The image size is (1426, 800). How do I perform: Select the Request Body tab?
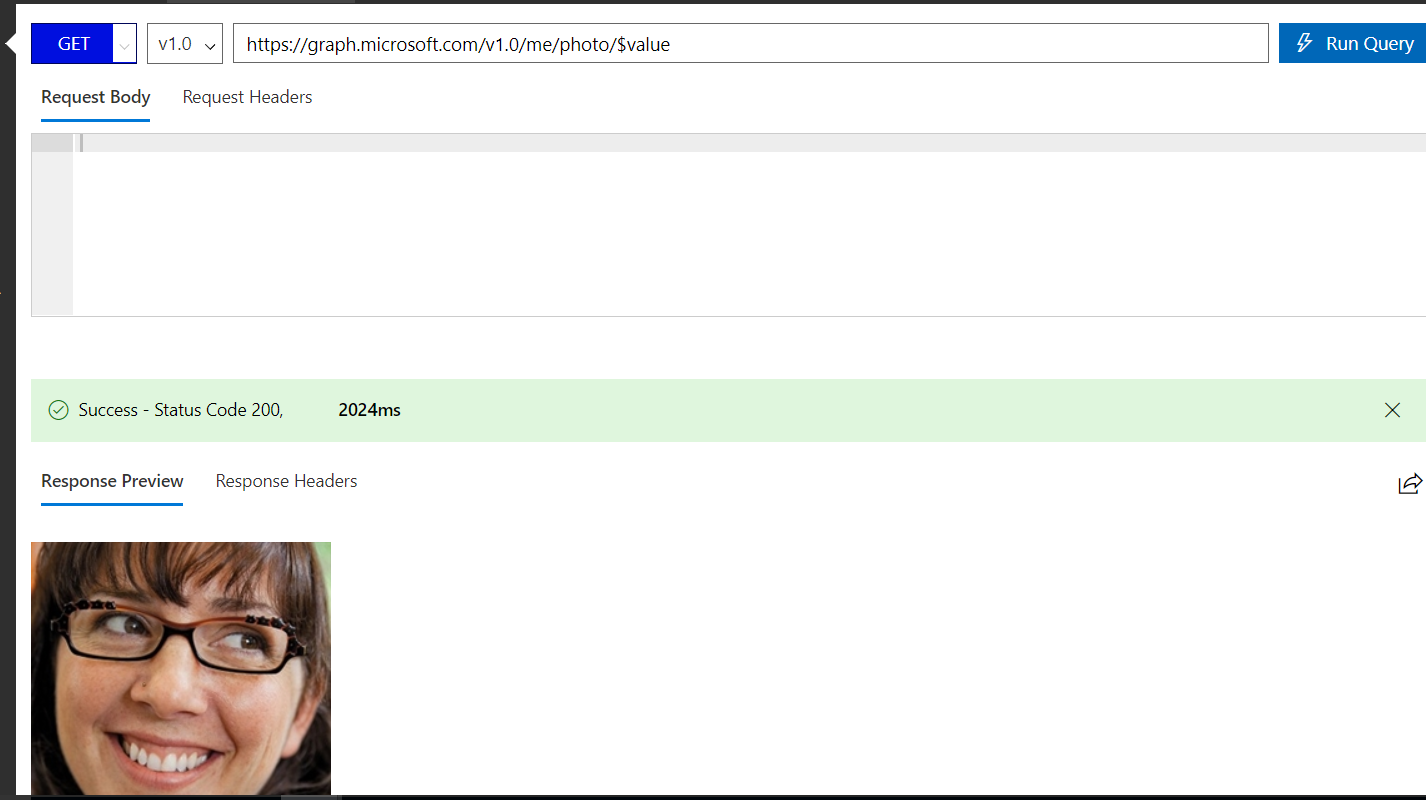tap(95, 96)
